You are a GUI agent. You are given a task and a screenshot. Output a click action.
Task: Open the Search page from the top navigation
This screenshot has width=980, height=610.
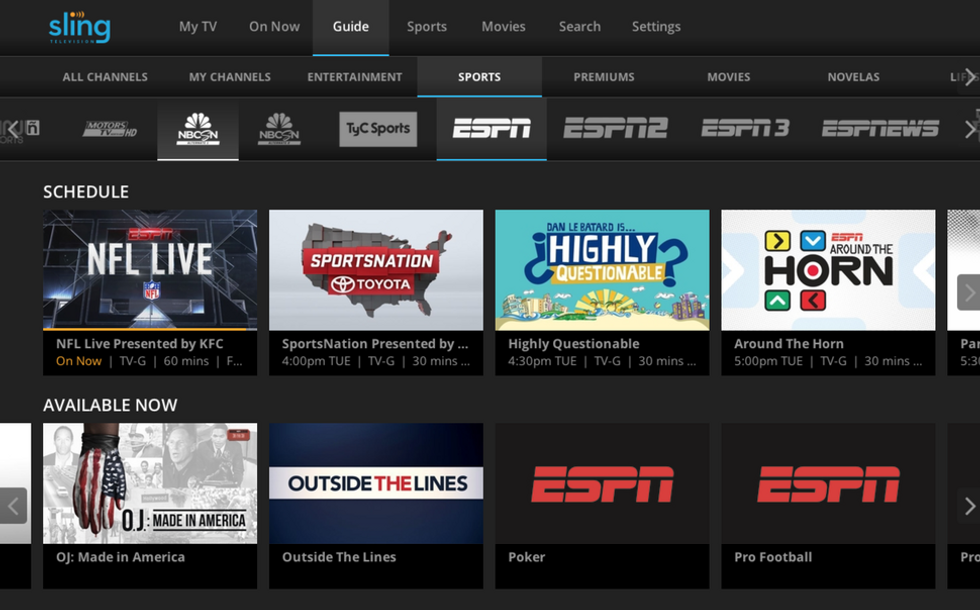(580, 27)
